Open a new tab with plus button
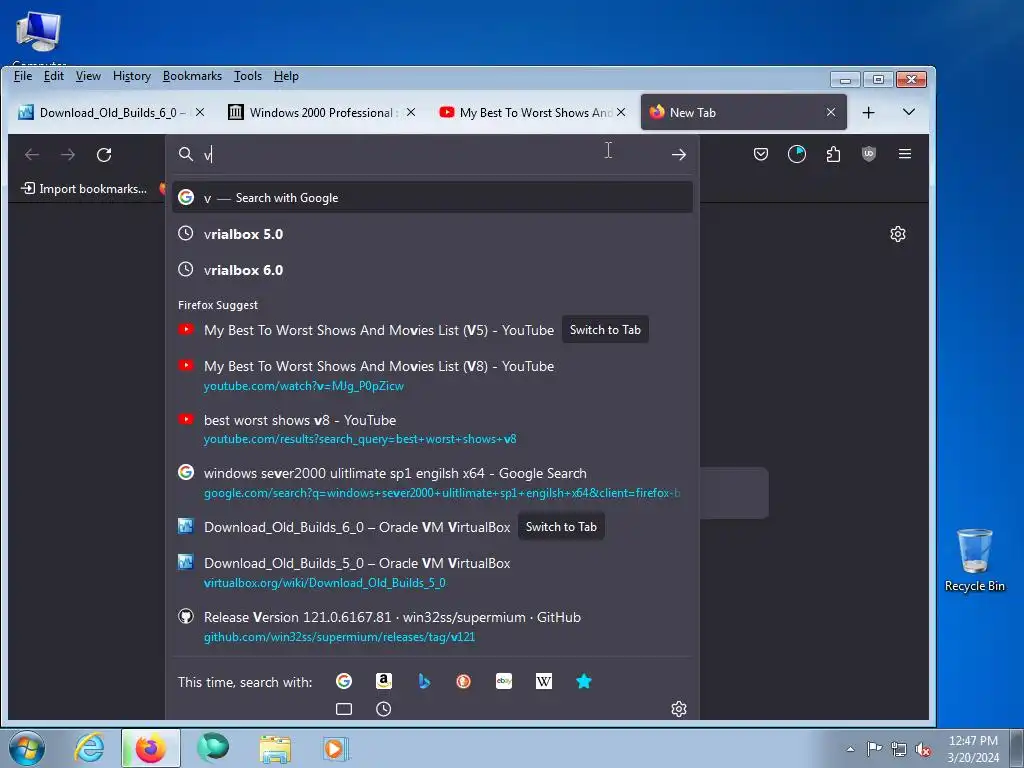The width and height of the screenshot is (1024, 768). pos(869,112)
